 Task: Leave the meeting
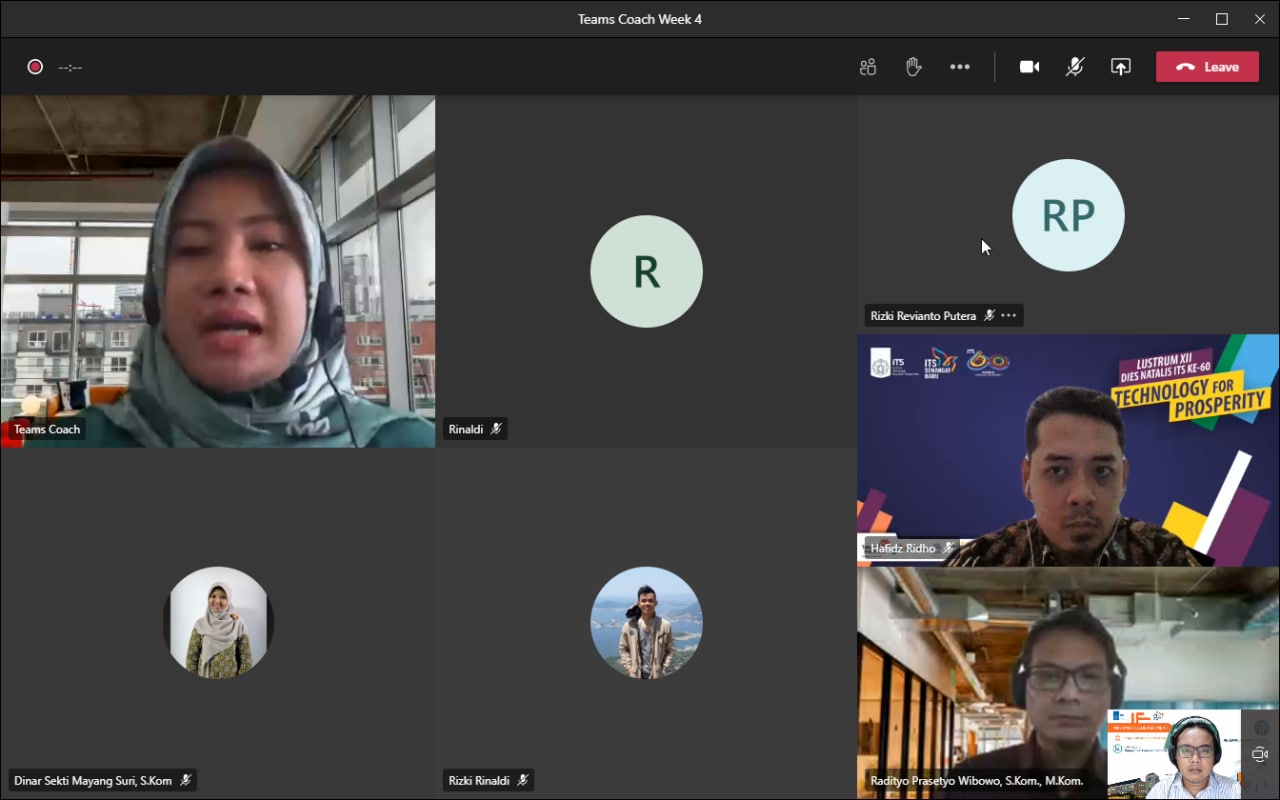click(1207, 67)
